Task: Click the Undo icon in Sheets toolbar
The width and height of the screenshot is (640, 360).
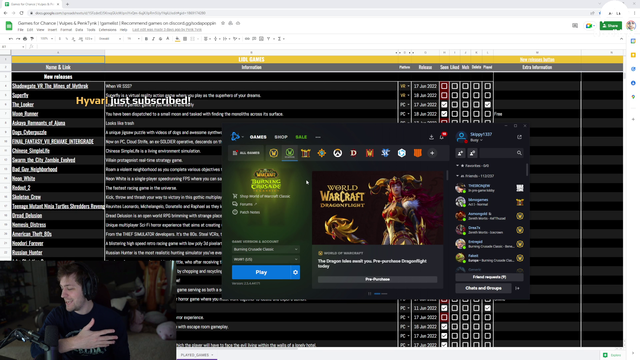Action: click(11, 39)
